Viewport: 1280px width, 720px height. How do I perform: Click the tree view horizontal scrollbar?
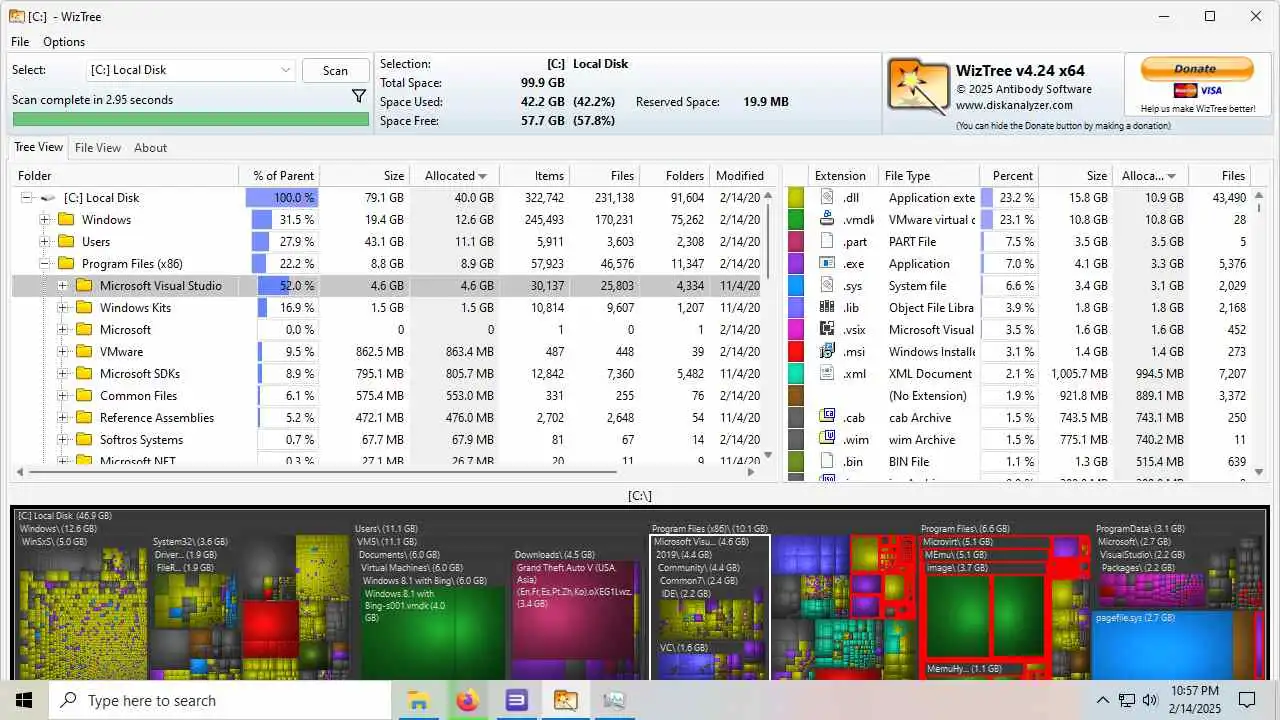click(323, 470)
